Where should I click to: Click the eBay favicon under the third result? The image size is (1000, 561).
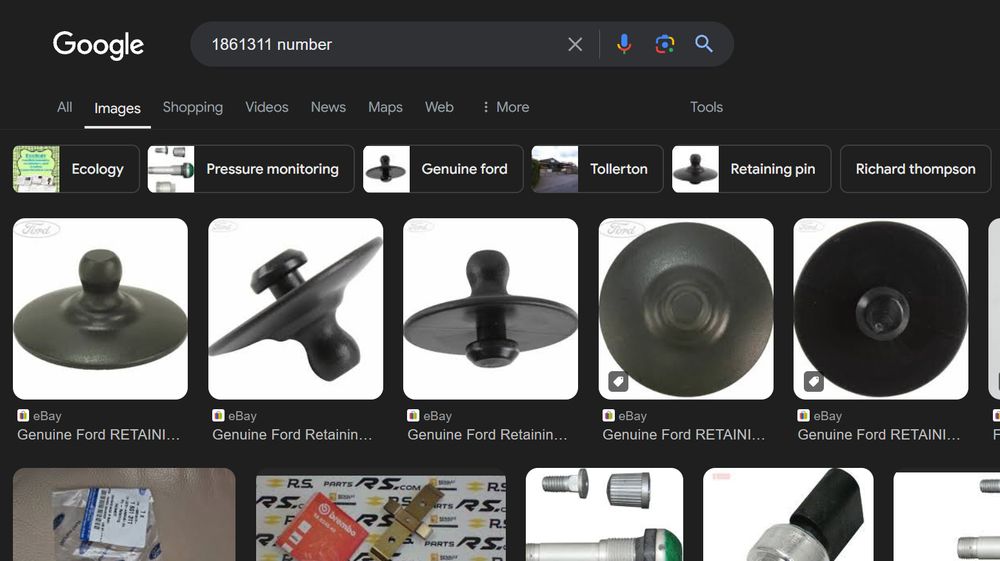coord(413,416)
